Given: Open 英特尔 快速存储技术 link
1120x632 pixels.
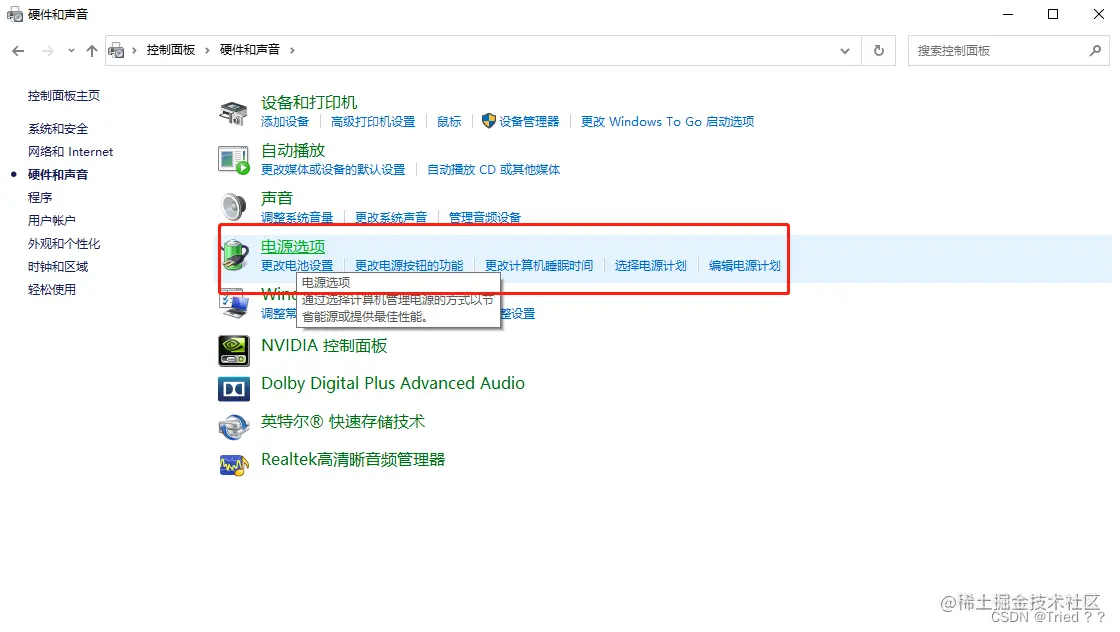Looking at the screenshot, I should click(x=343, y=422).
